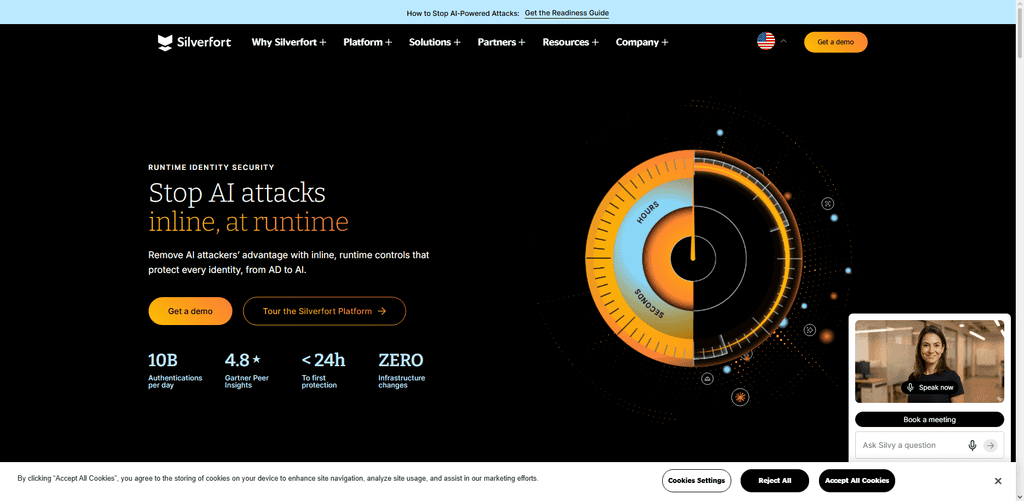Click the < 24h To first protection stat
The width and height of the screenshot is (1024, 501).
[323, 370]
